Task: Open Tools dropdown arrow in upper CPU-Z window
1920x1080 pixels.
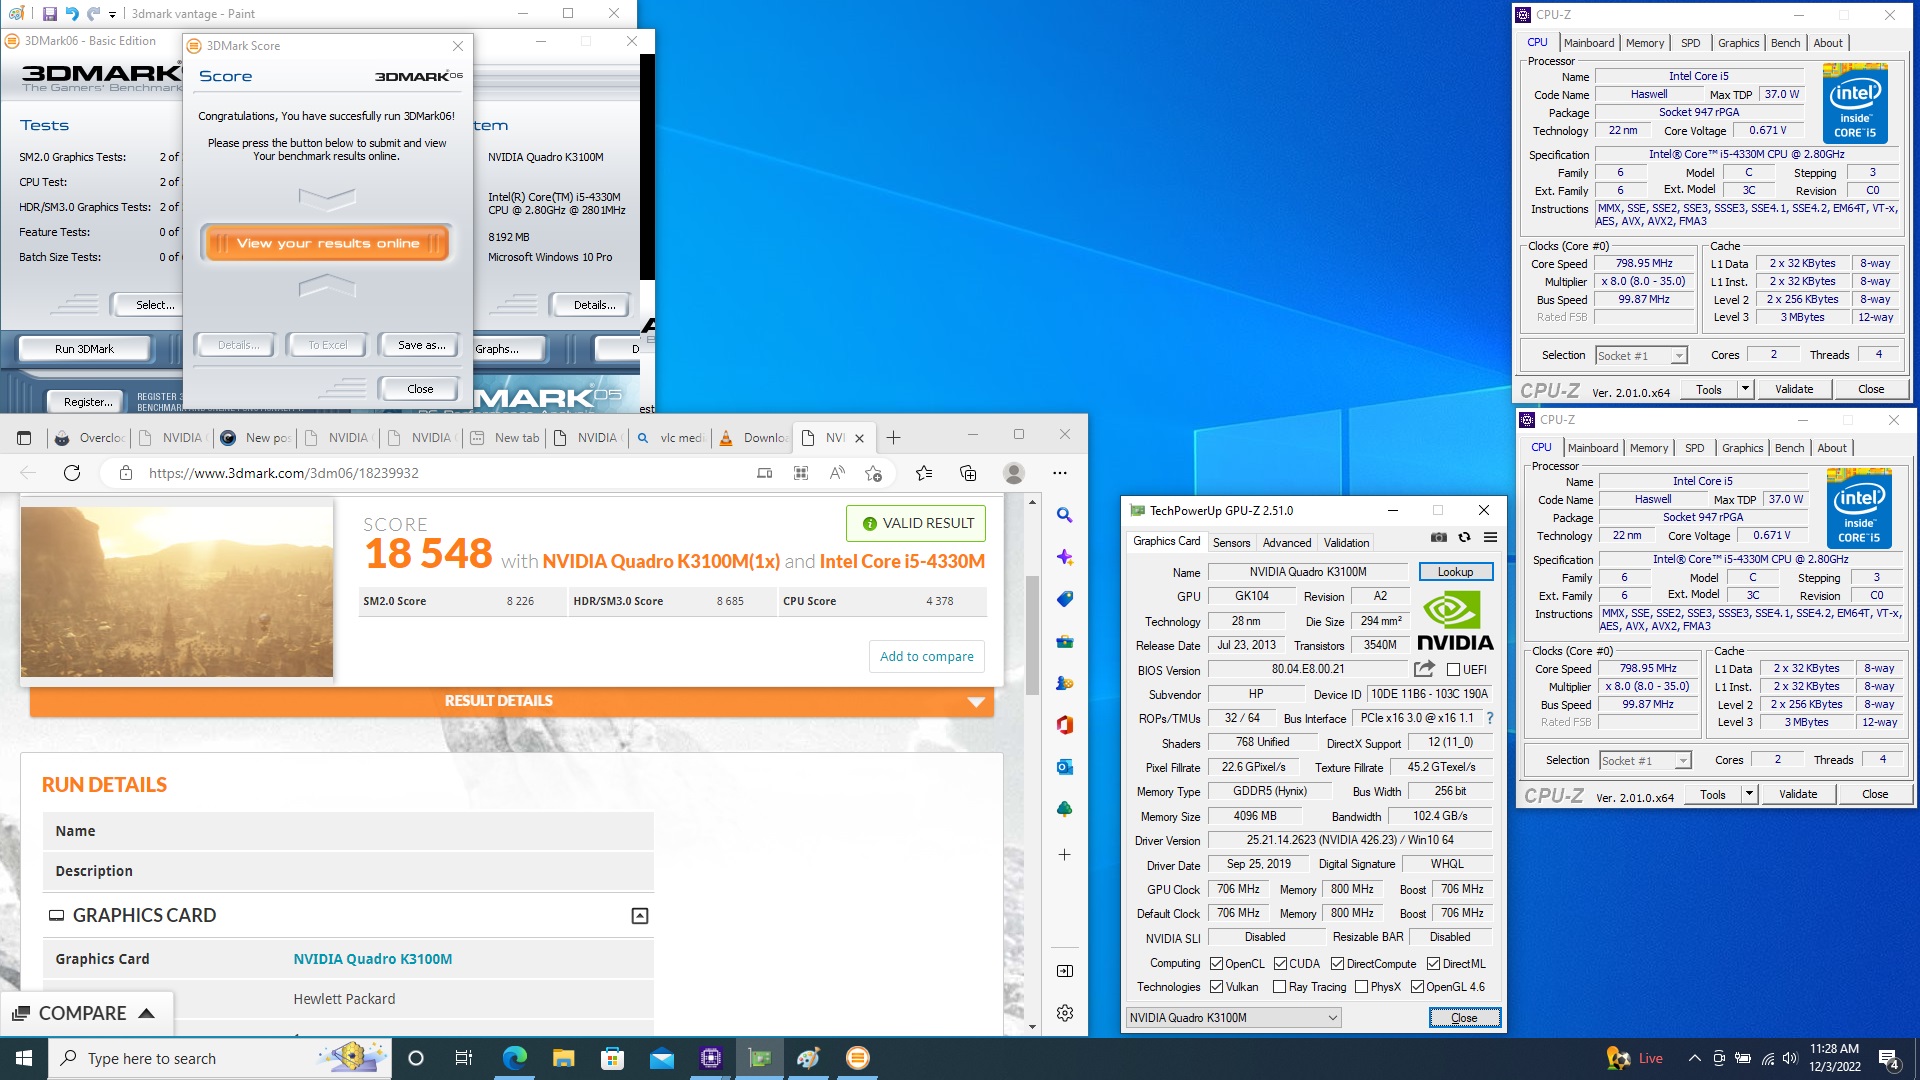Action: click(1745, 389)
